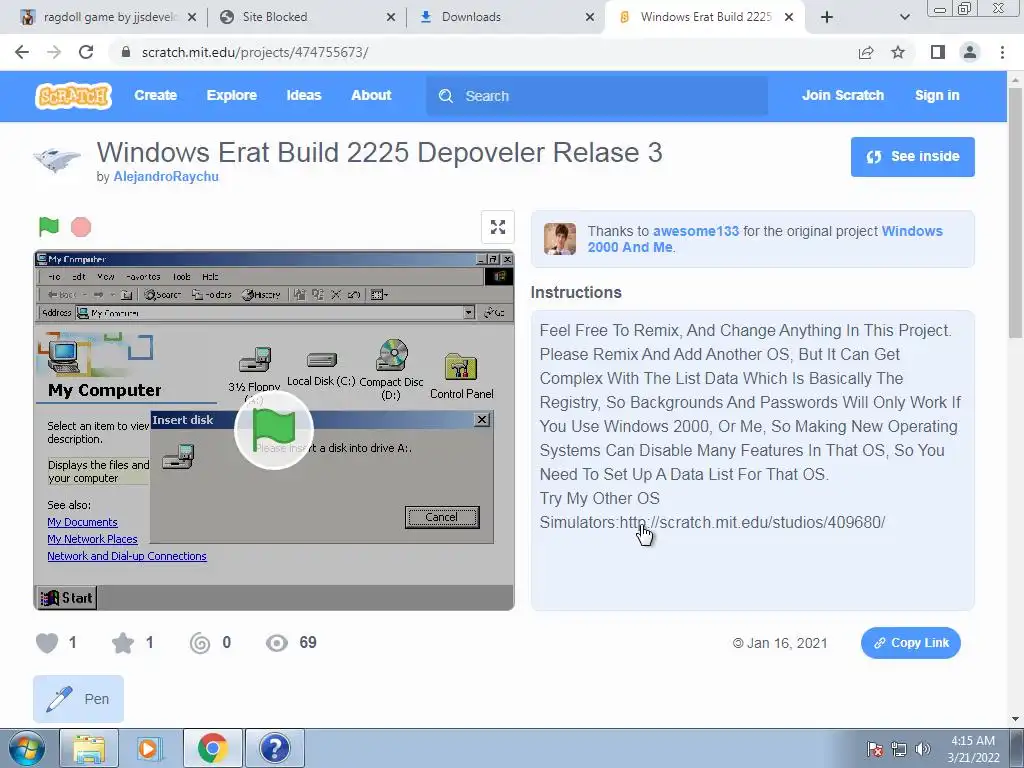Click Network and Dial-up Connections link on stage

(127, 556)
